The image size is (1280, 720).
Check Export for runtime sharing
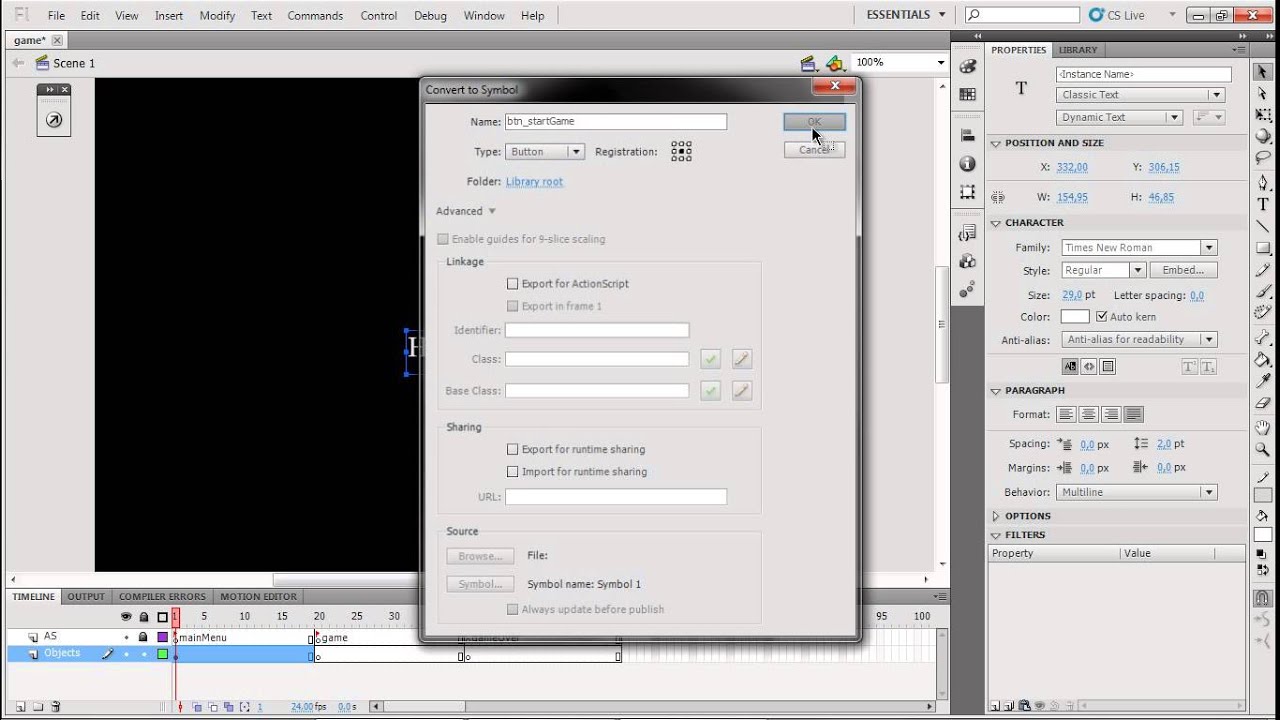[513, 450]
